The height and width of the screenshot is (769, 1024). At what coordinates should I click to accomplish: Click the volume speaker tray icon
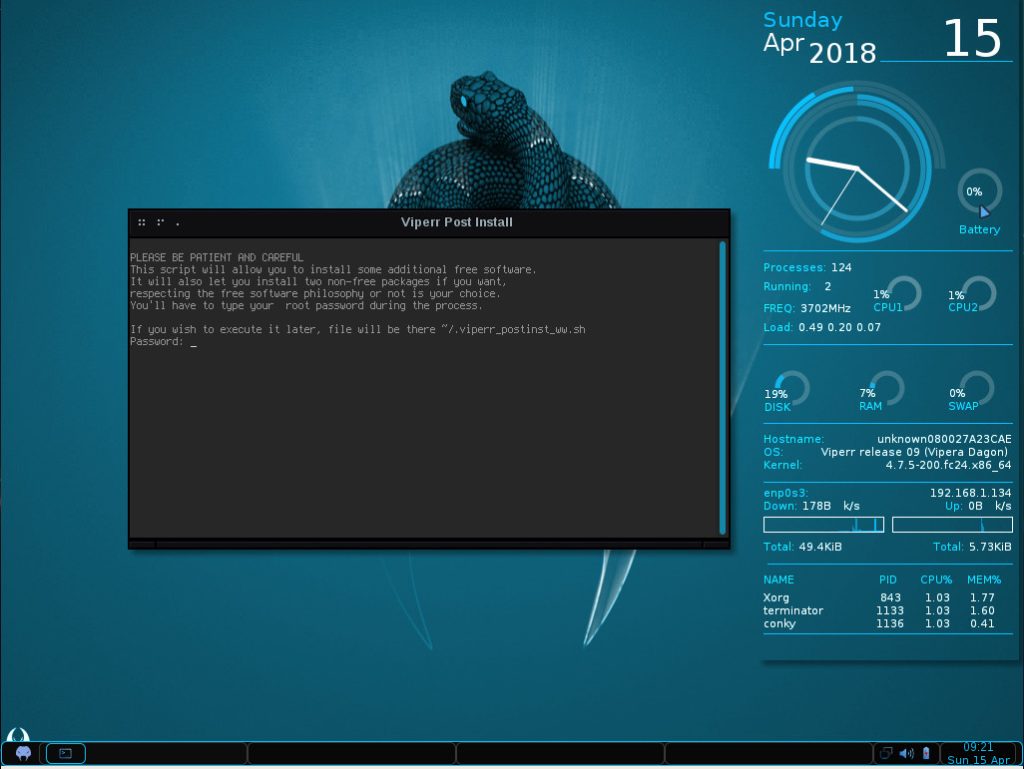(x=907, y=753)
